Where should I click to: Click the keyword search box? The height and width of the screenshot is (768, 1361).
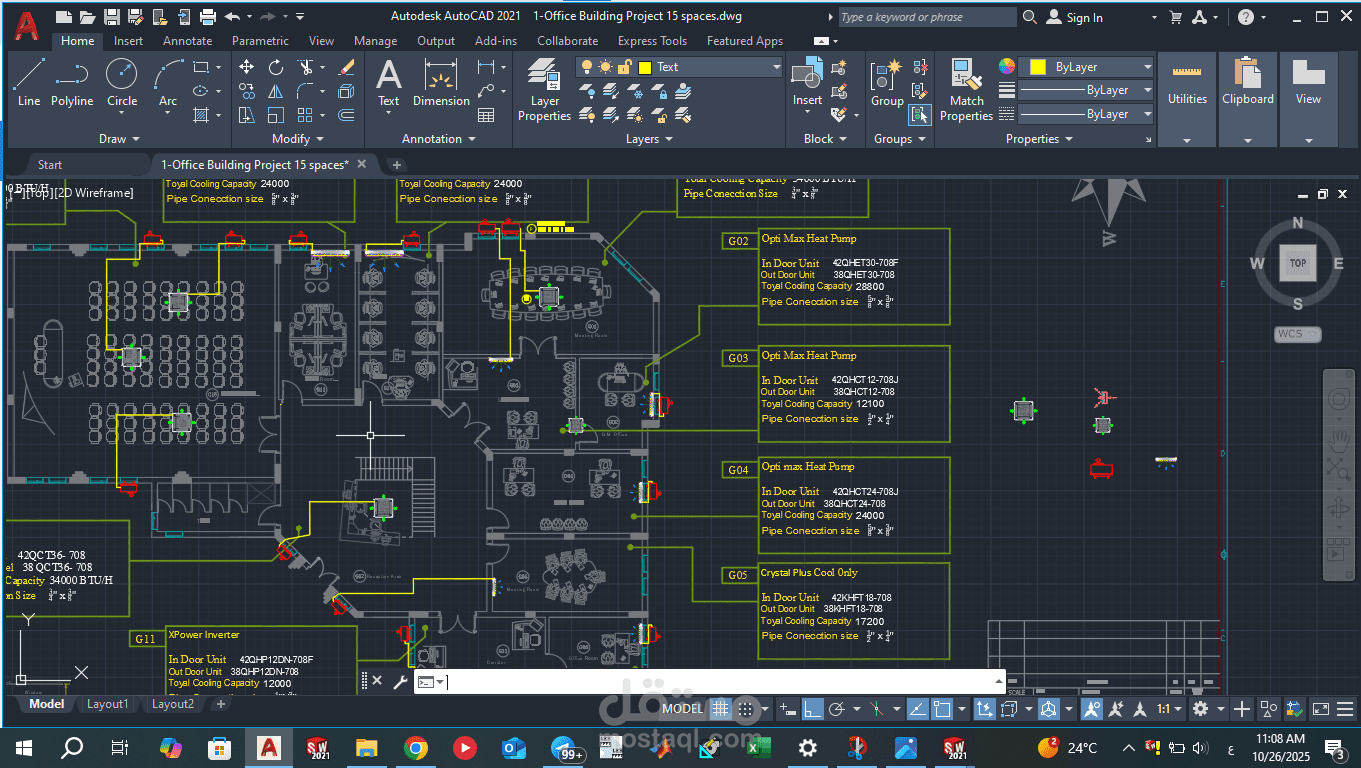926,17
